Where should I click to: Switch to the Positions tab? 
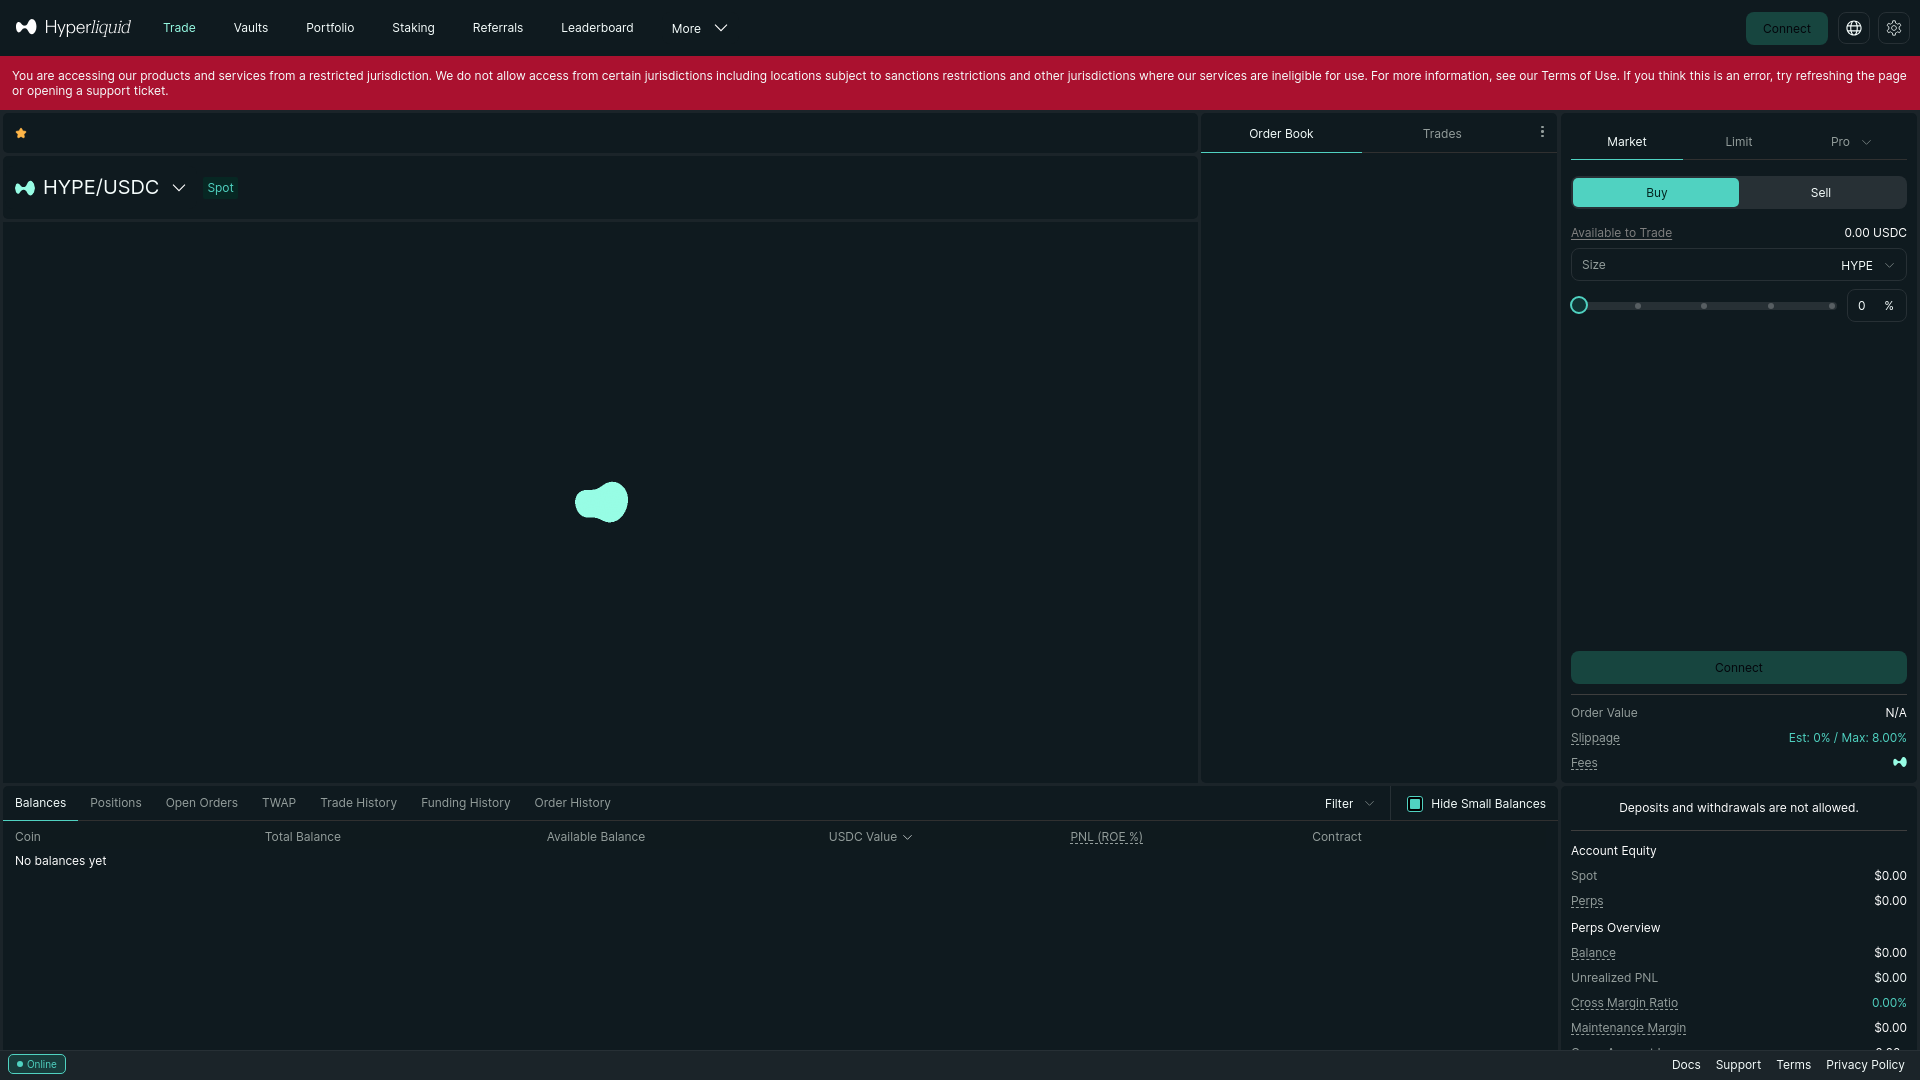[116, 803]
